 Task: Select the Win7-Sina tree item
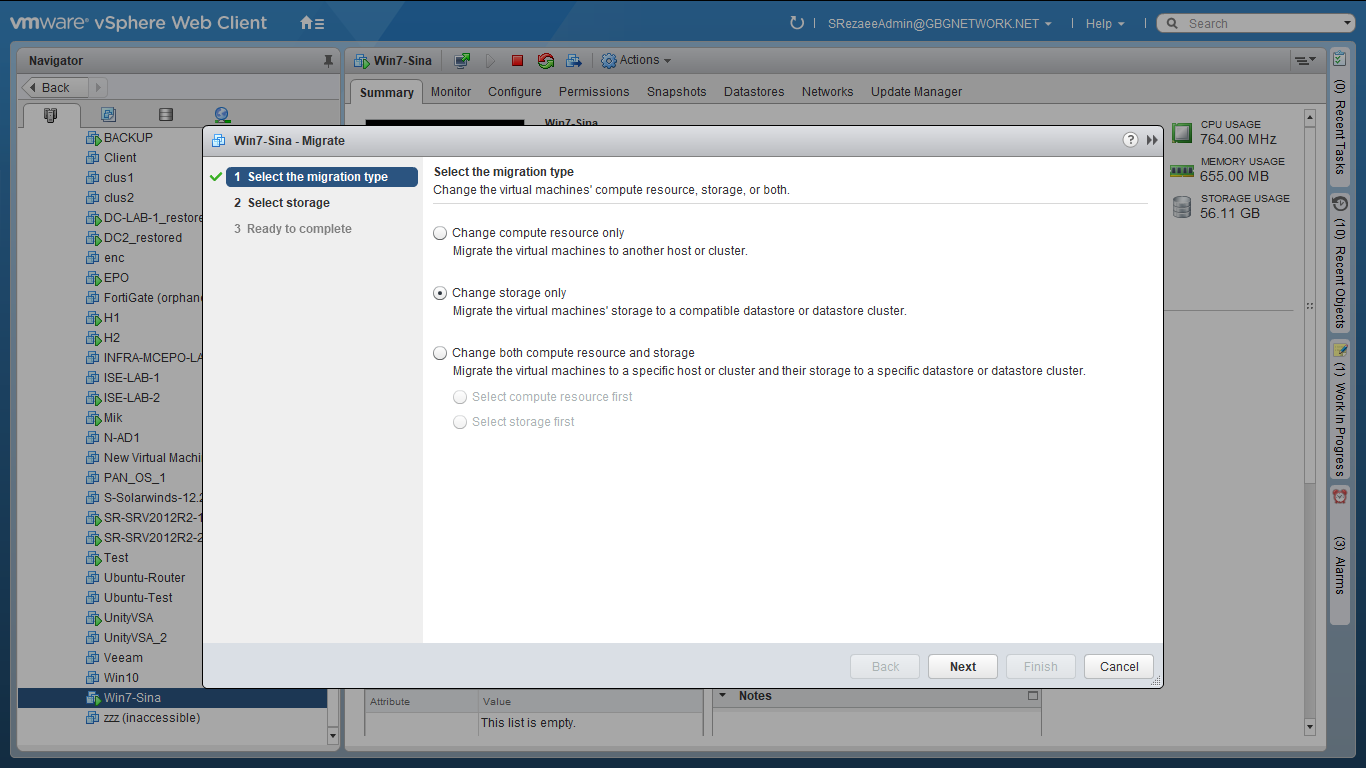[172, 698]
